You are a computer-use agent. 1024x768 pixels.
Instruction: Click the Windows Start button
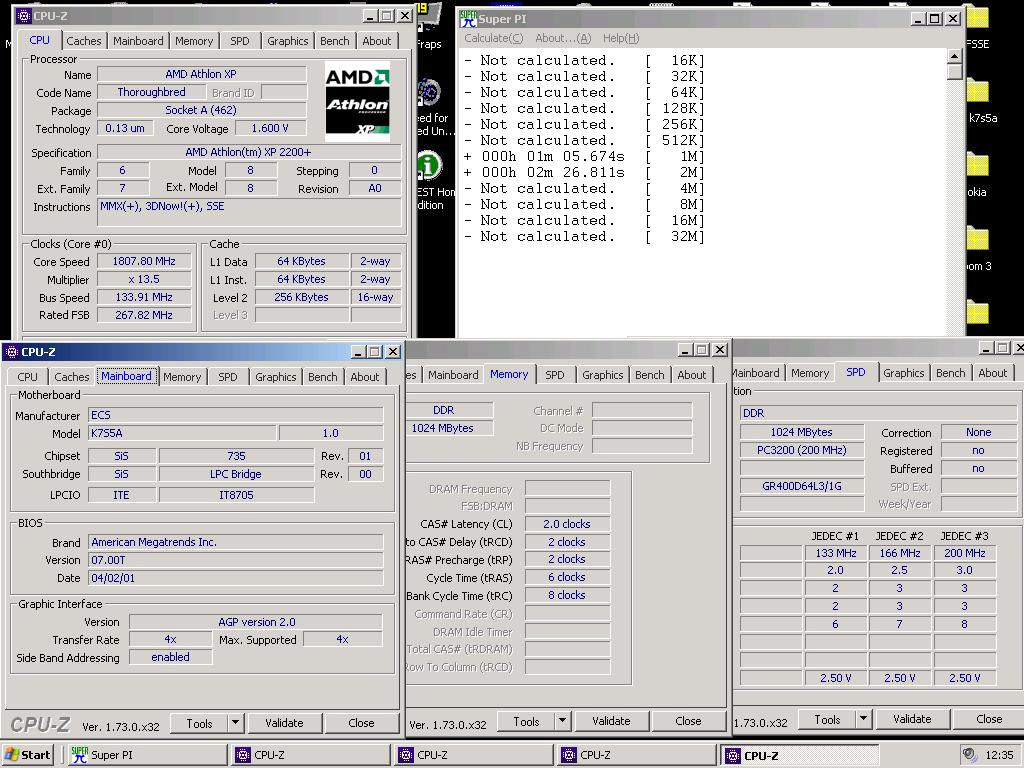pyautogui.click(x=27, y=755)
